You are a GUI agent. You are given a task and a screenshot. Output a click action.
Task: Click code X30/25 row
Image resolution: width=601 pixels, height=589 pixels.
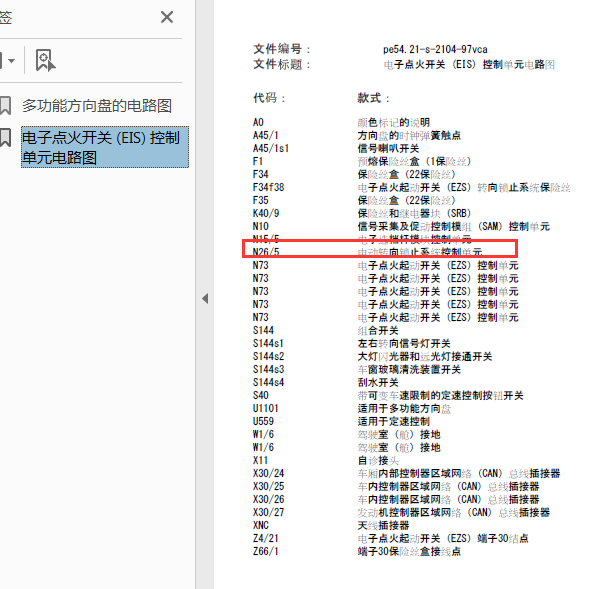click(396, 487)
